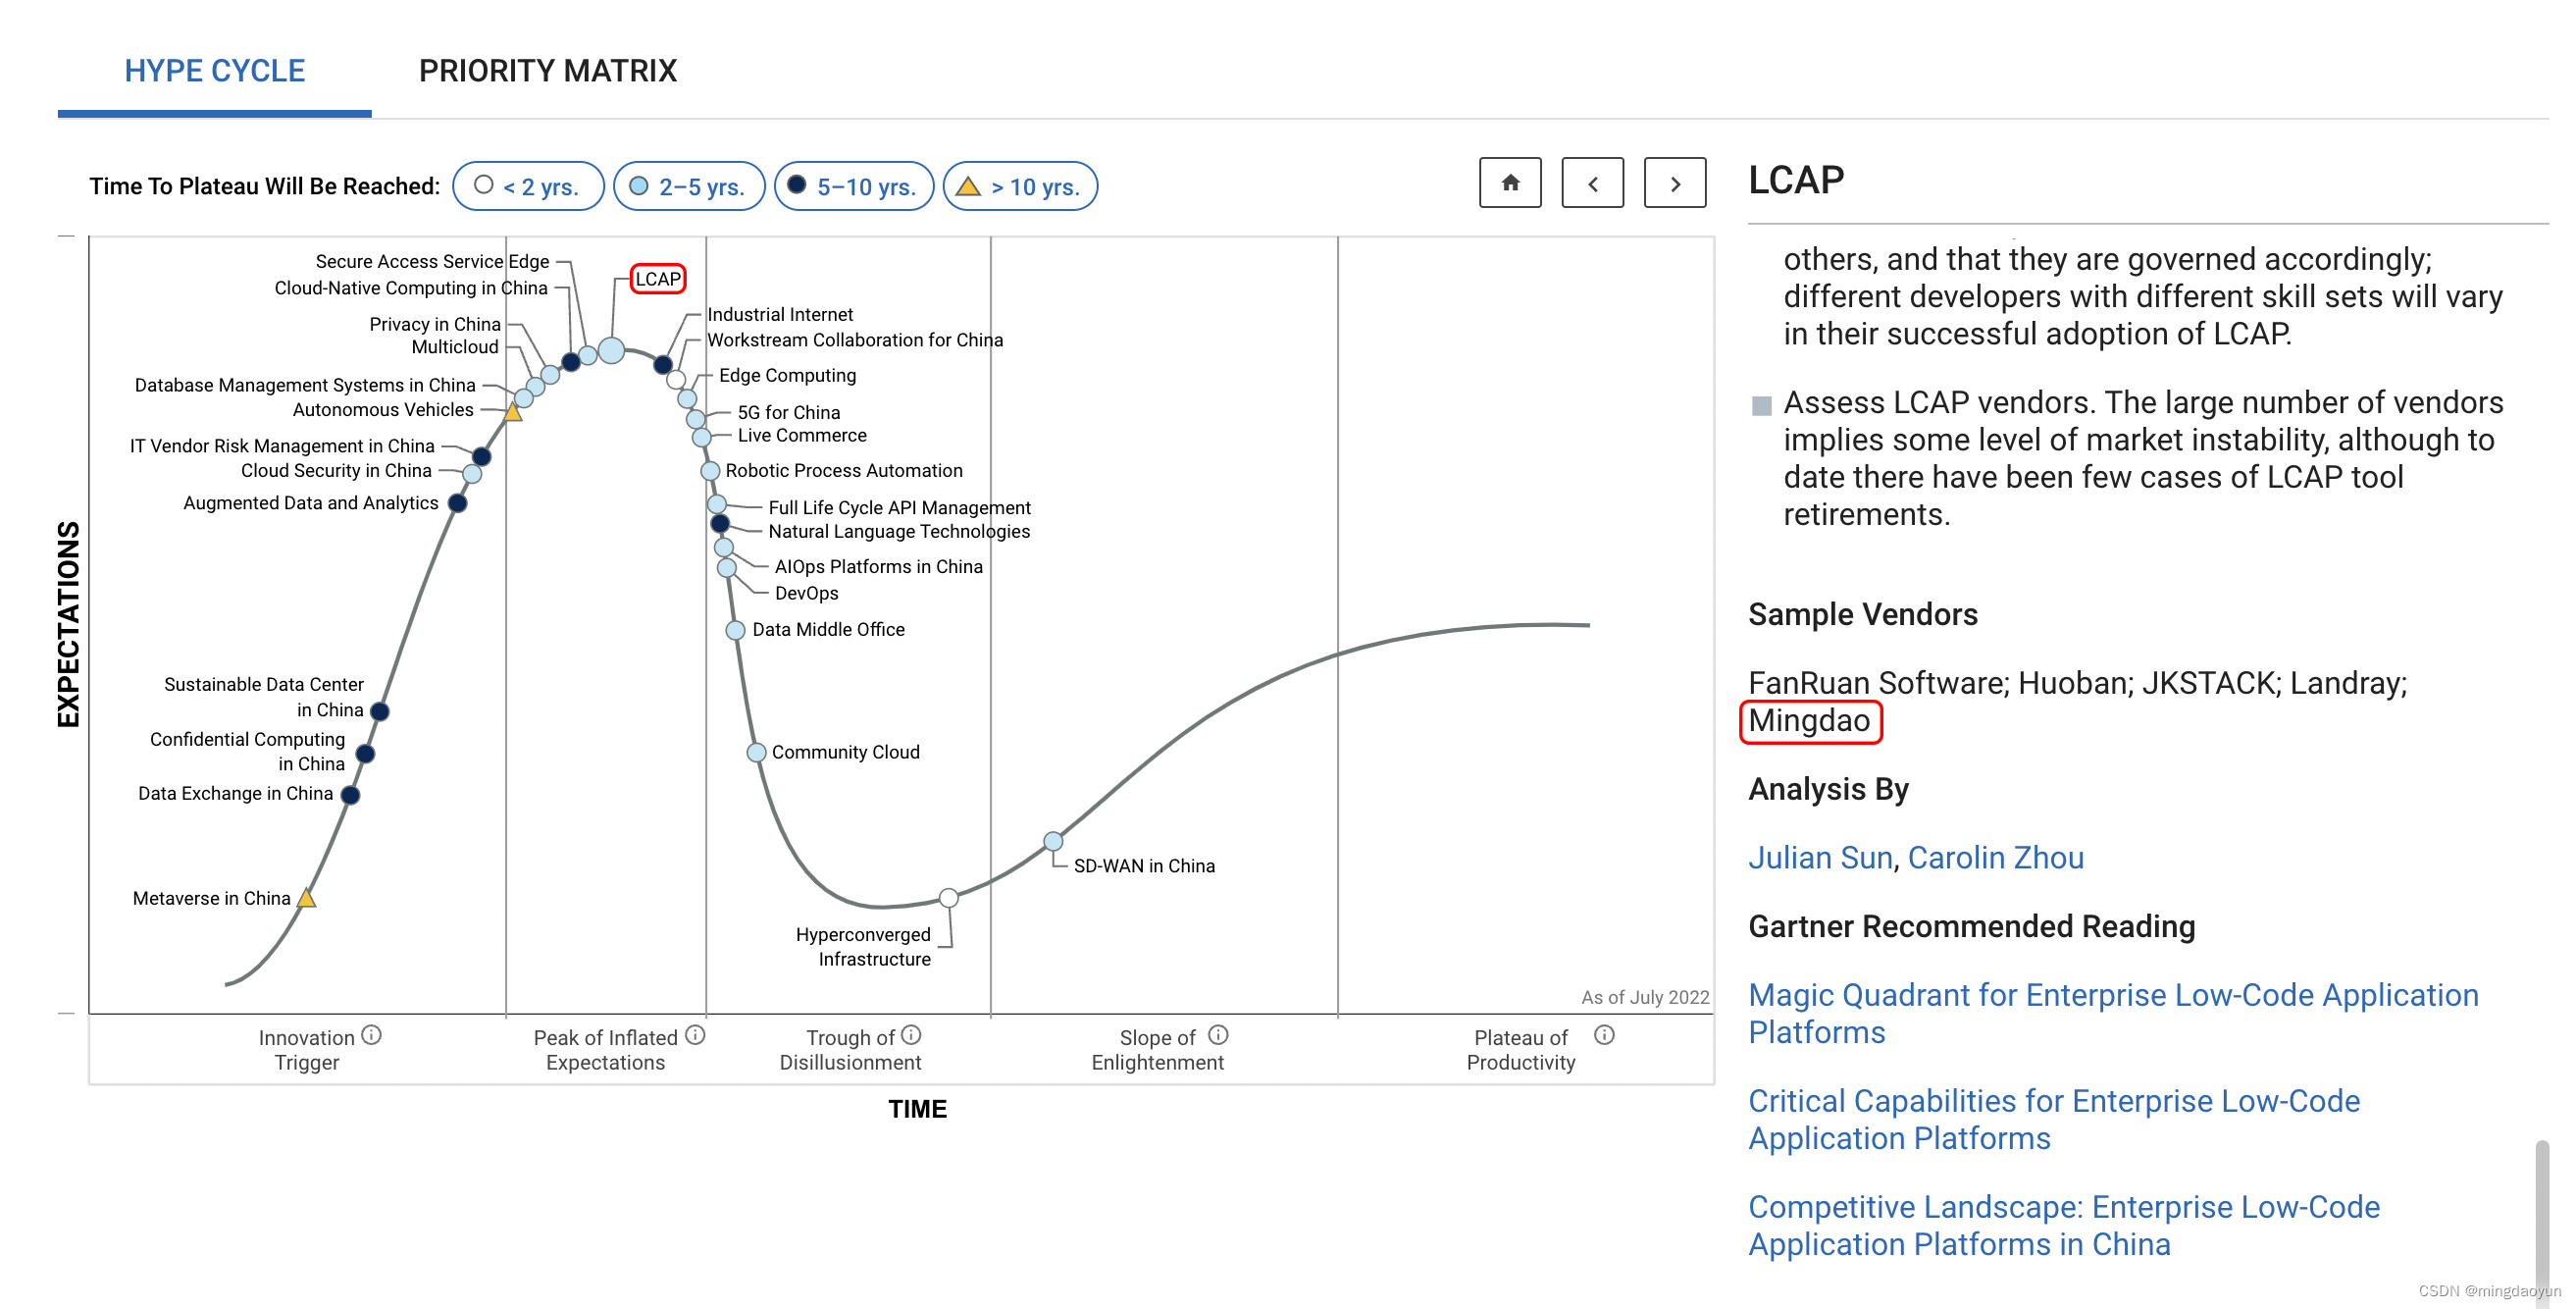Toggle the '< 2 yrs.' plateau filter
The width and height of the screenshot is (2576, 1309).
(x=528, y=186)
